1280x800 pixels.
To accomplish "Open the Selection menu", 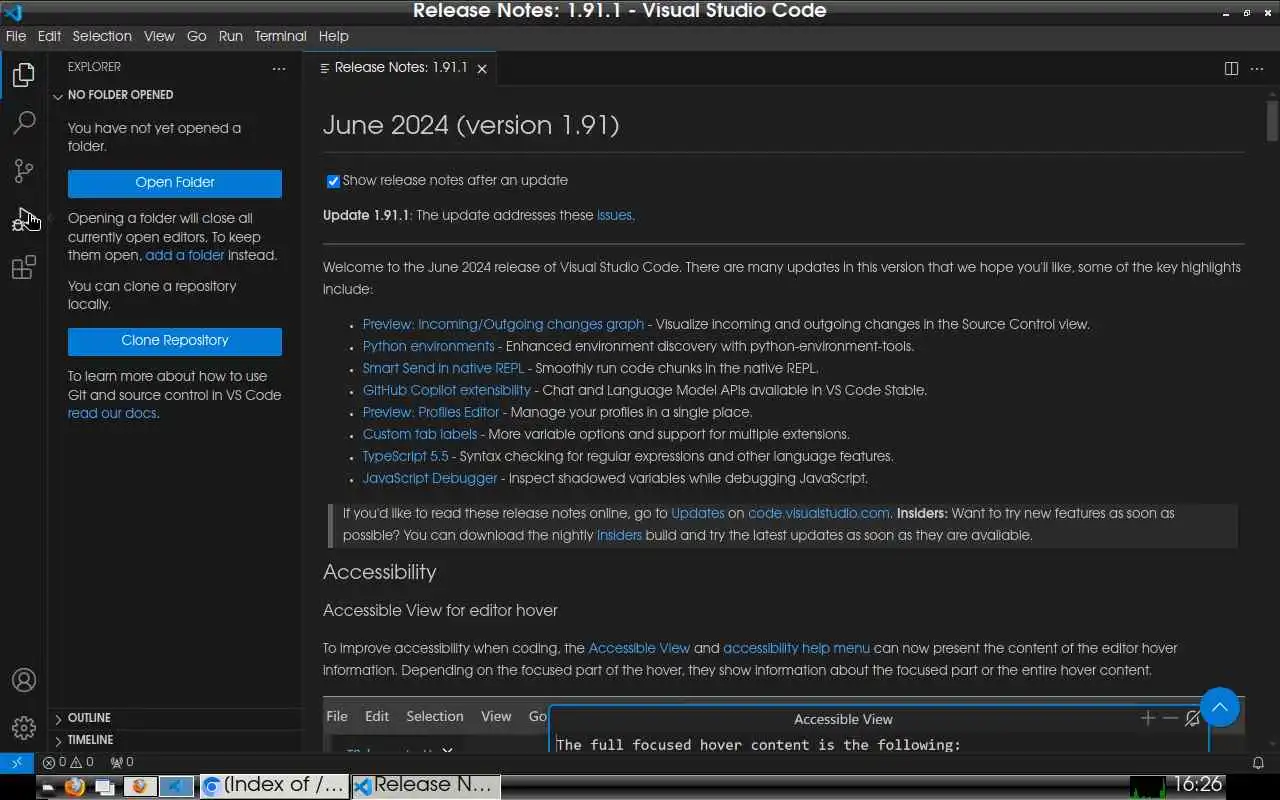I will click(102, 36).
